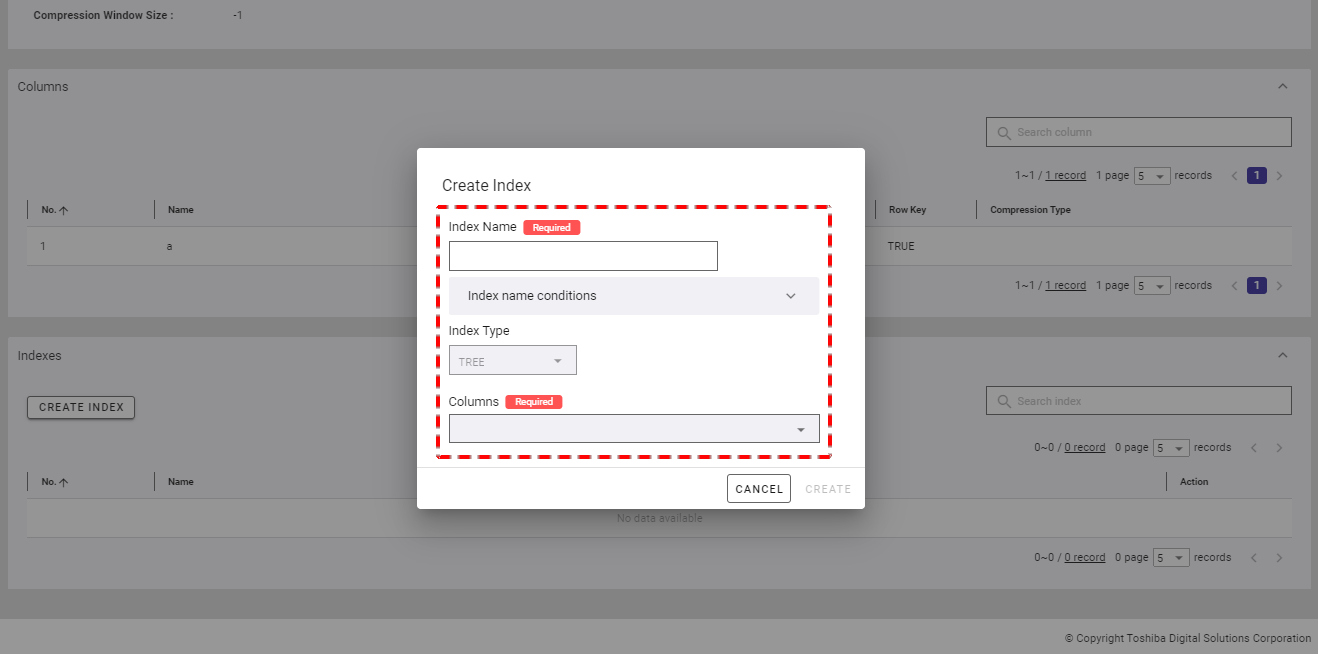
Task: Open records-per-page dropdown above columns table
Action: point(1152,176)
